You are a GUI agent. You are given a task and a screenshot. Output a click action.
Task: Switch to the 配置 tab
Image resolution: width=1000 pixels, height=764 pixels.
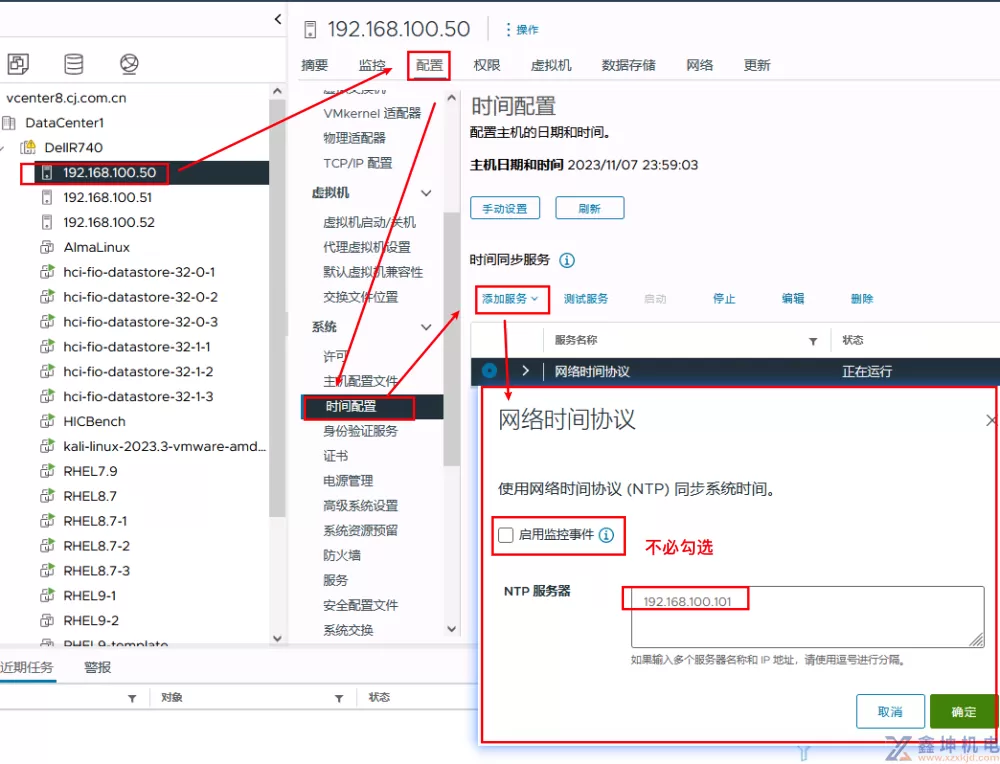(x=429, y=65)
